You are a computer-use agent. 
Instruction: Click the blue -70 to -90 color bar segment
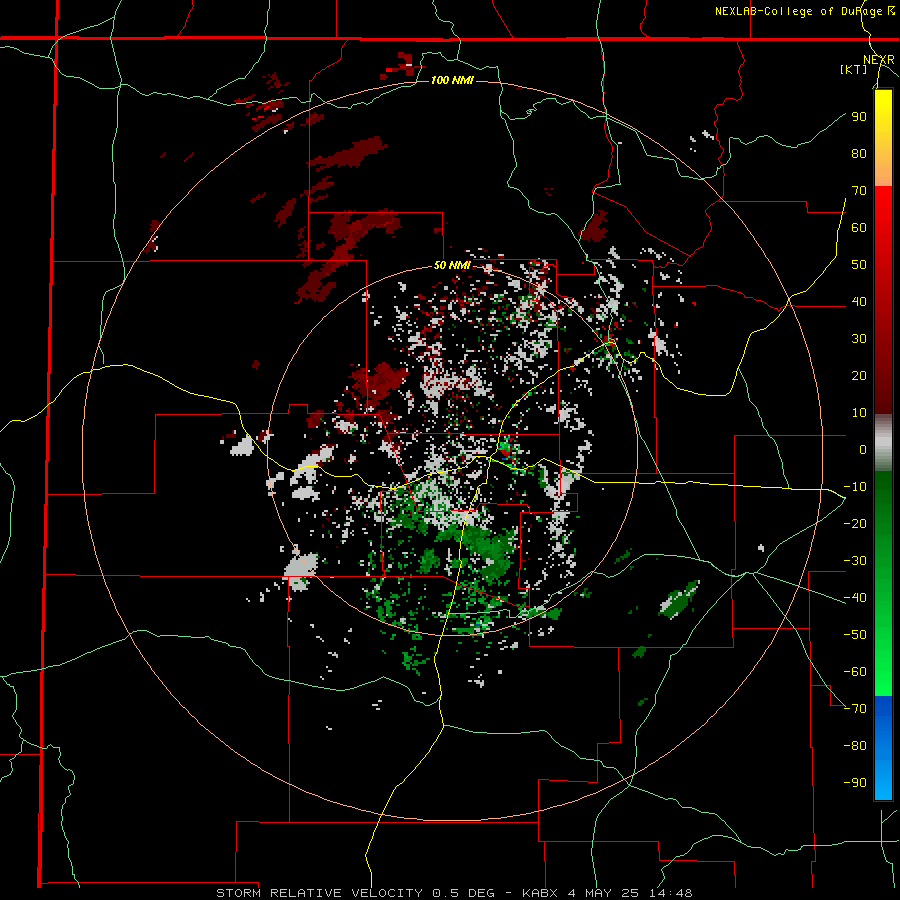(x=883, y=748)
